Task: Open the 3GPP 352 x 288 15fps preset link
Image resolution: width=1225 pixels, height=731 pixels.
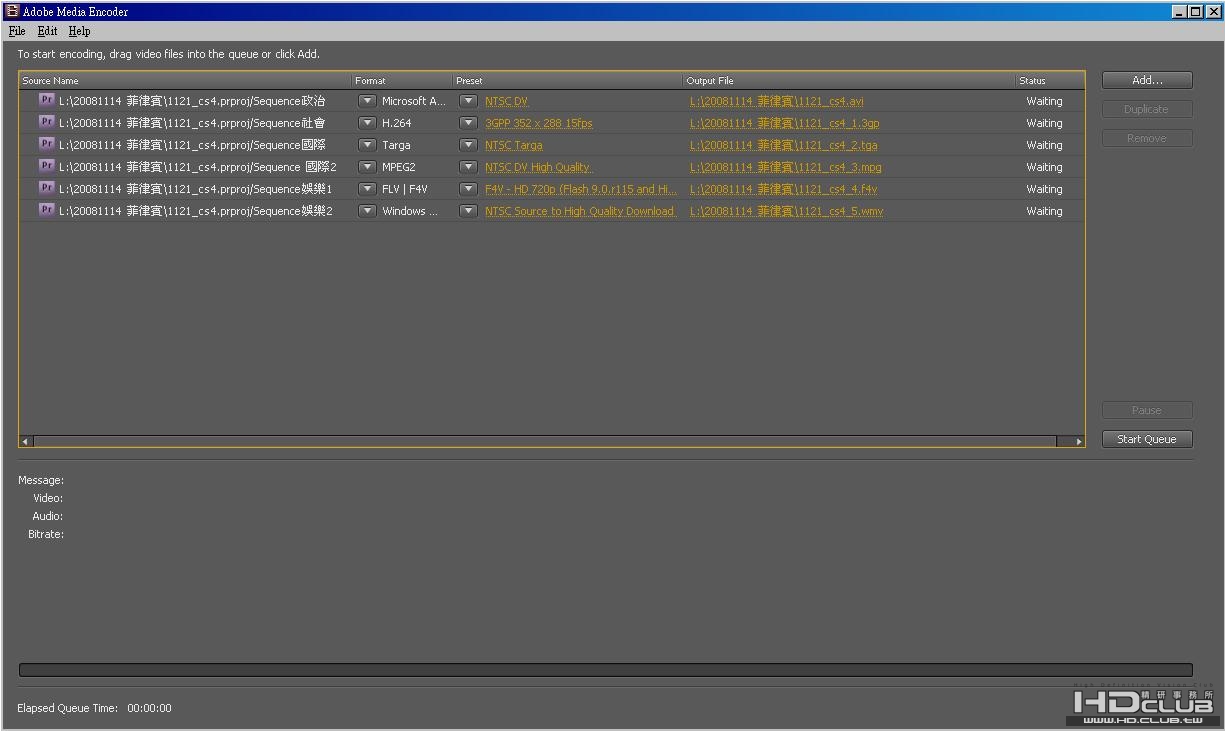Action: [539, 123]
